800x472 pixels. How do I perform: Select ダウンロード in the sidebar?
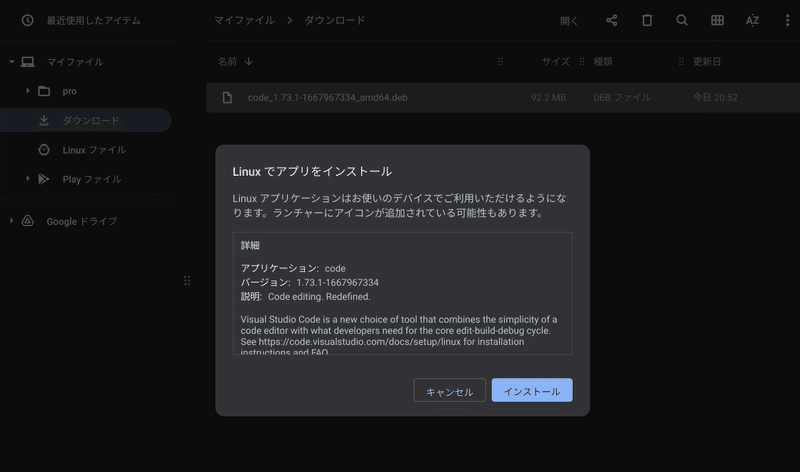(86, 120)
